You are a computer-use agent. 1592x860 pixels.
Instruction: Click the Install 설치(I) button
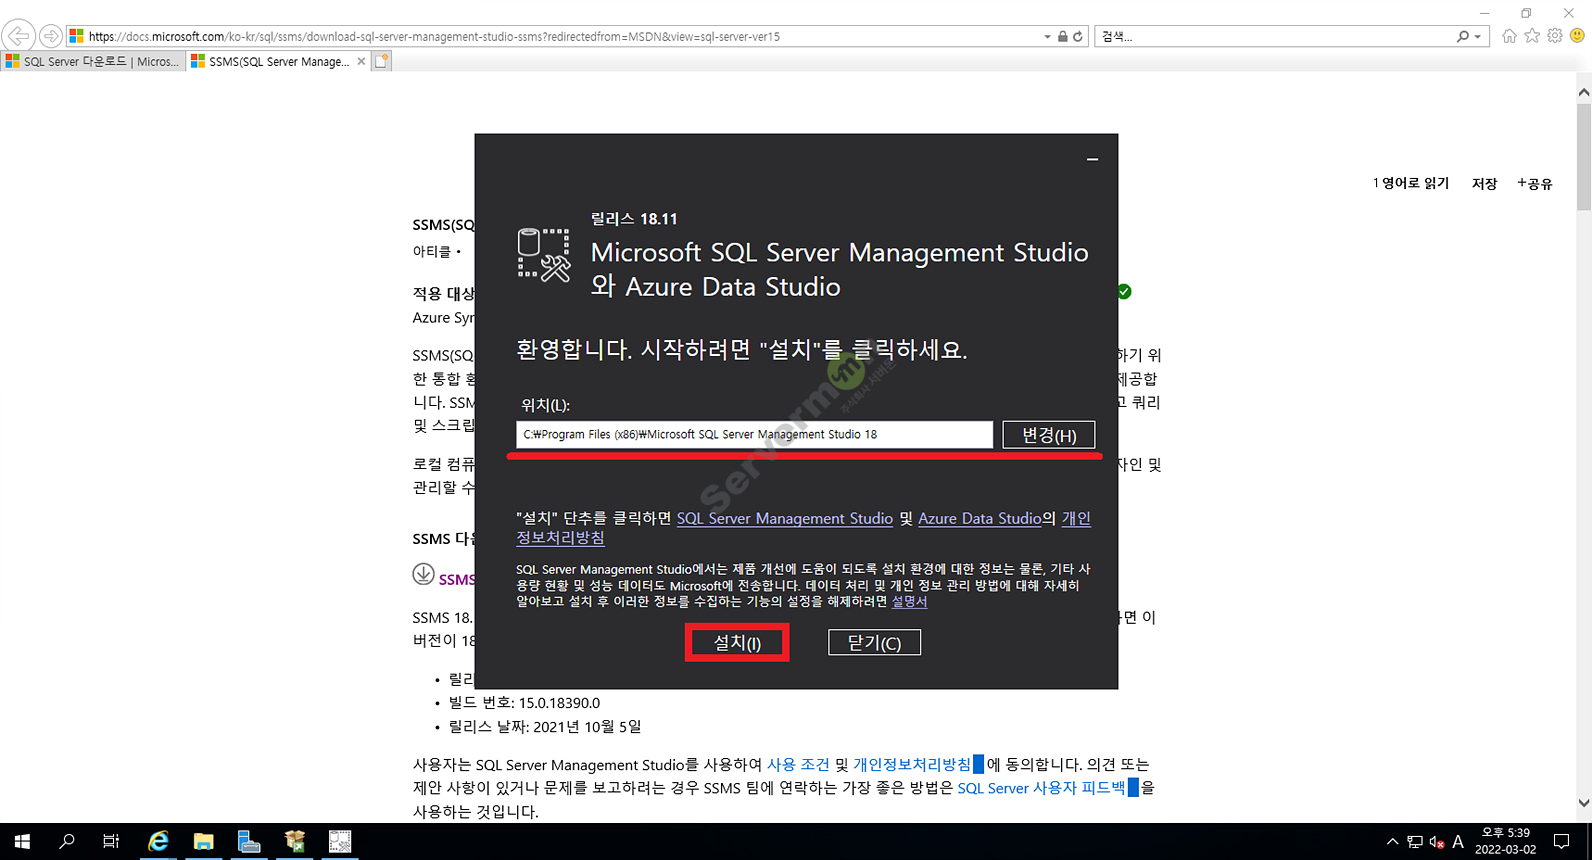coord(737,643)
